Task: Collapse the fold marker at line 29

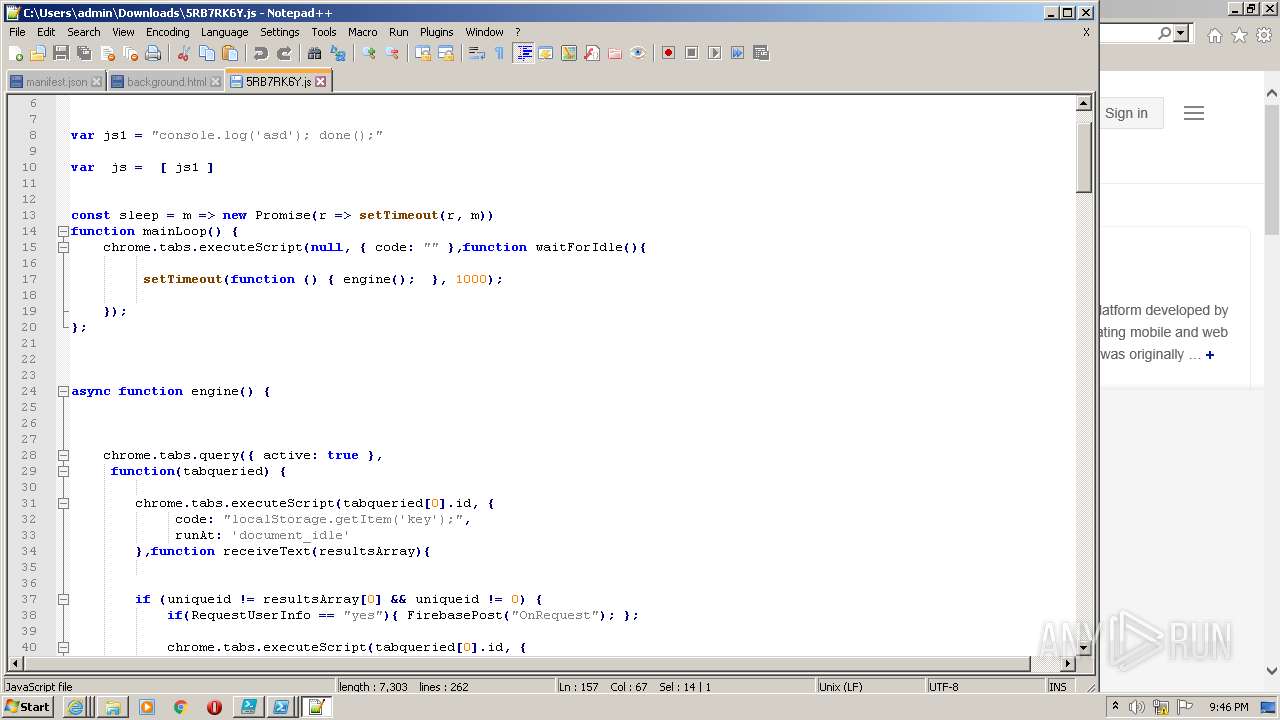Action: tap(63, 471)
